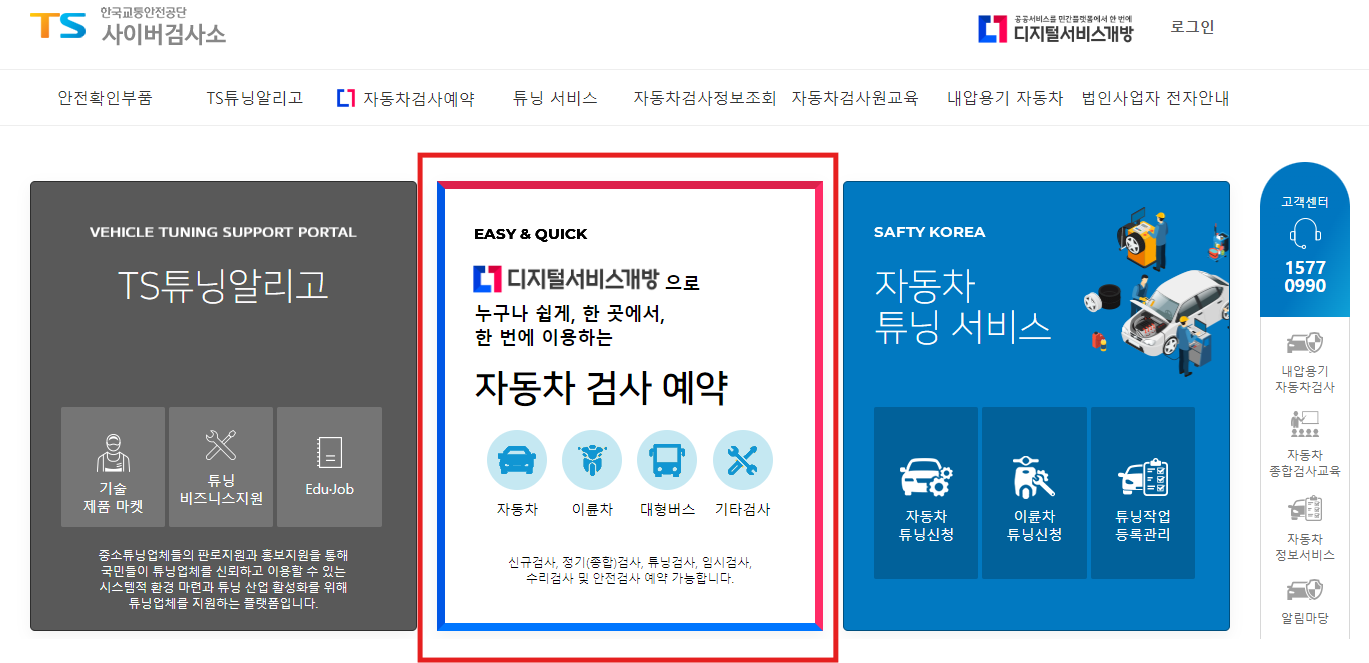Open the 자동차검사정보조회 menu
1369x663 pixels.
pos(704,98)
